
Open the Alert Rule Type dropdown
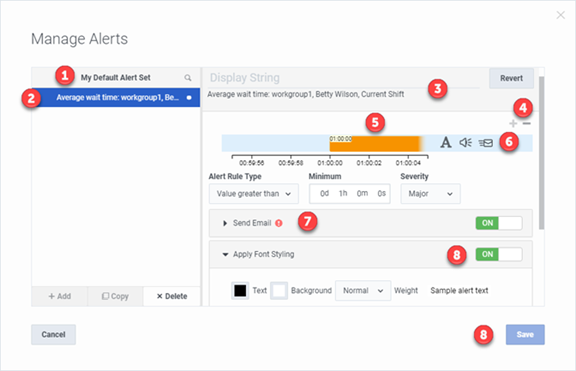[254, 194]
